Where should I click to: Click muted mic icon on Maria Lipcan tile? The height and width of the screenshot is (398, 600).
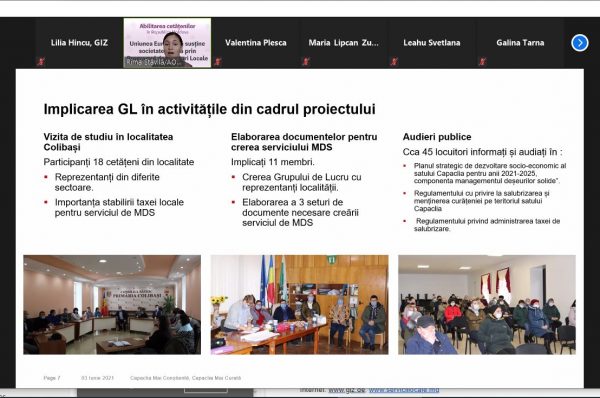tap(306, 61)
